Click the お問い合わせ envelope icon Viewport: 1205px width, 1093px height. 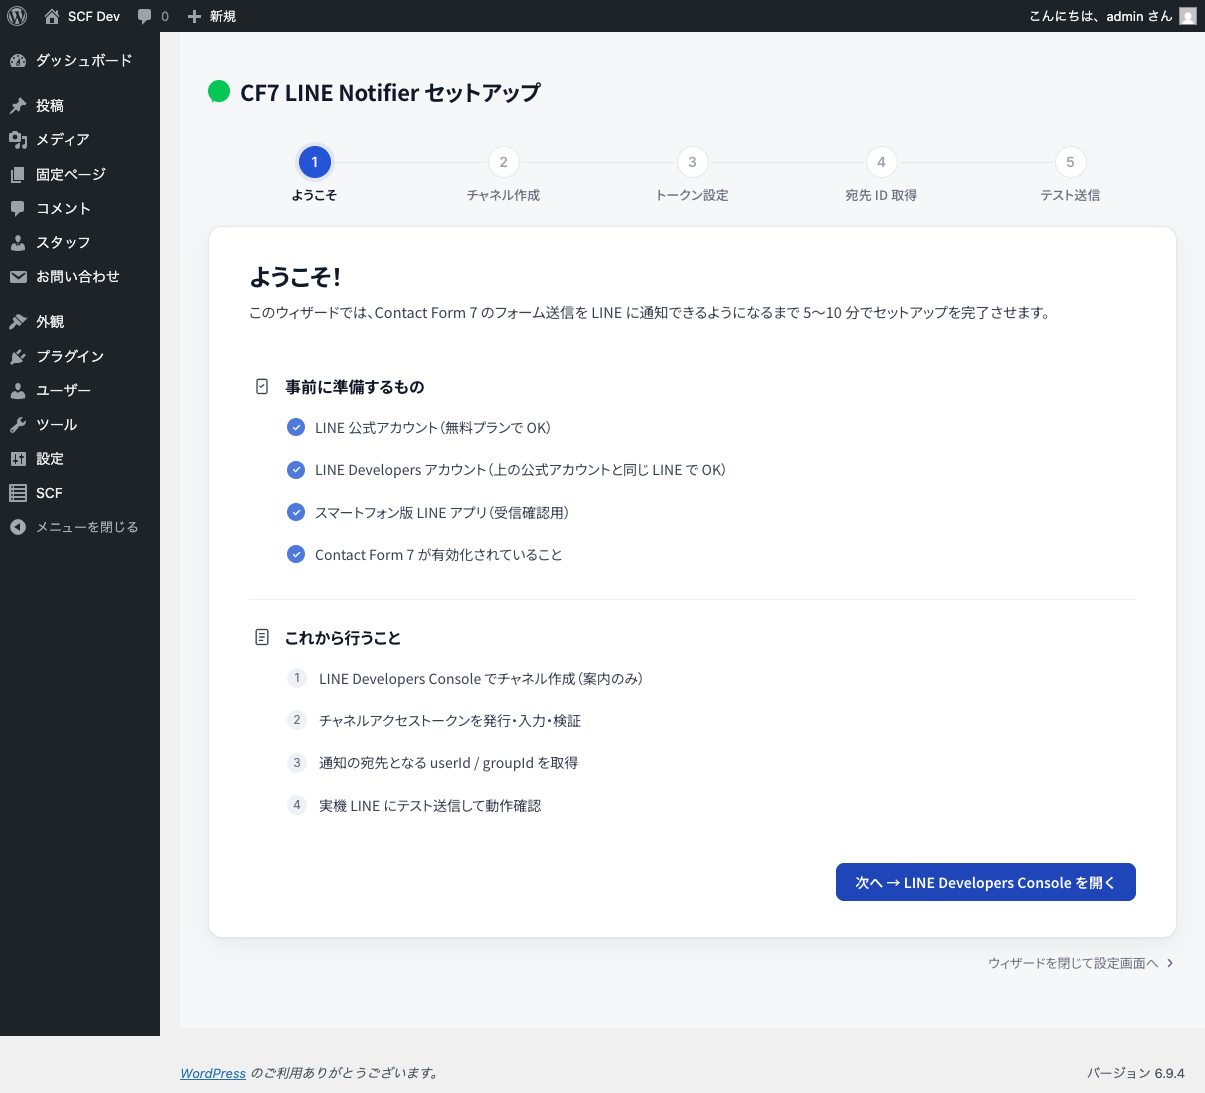click(18, 277)
